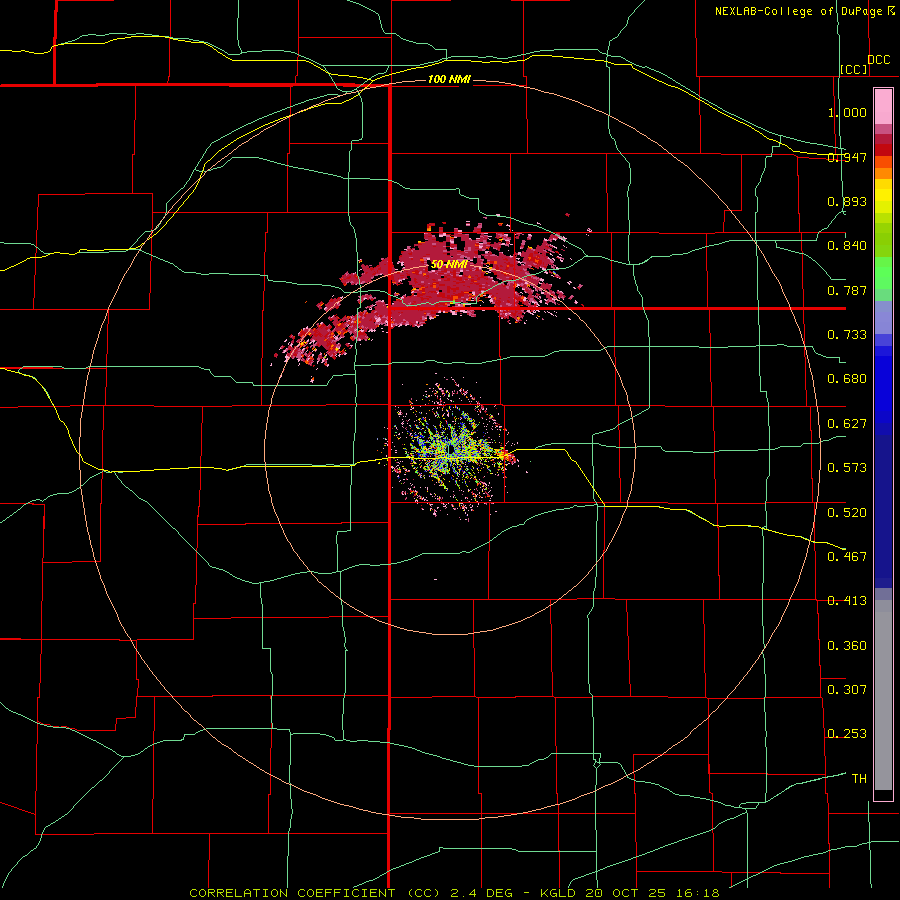The width and height of the screenshot is (900, 900).
Task: Select the 0.253 color scale value
Action: tap(847, 734)
